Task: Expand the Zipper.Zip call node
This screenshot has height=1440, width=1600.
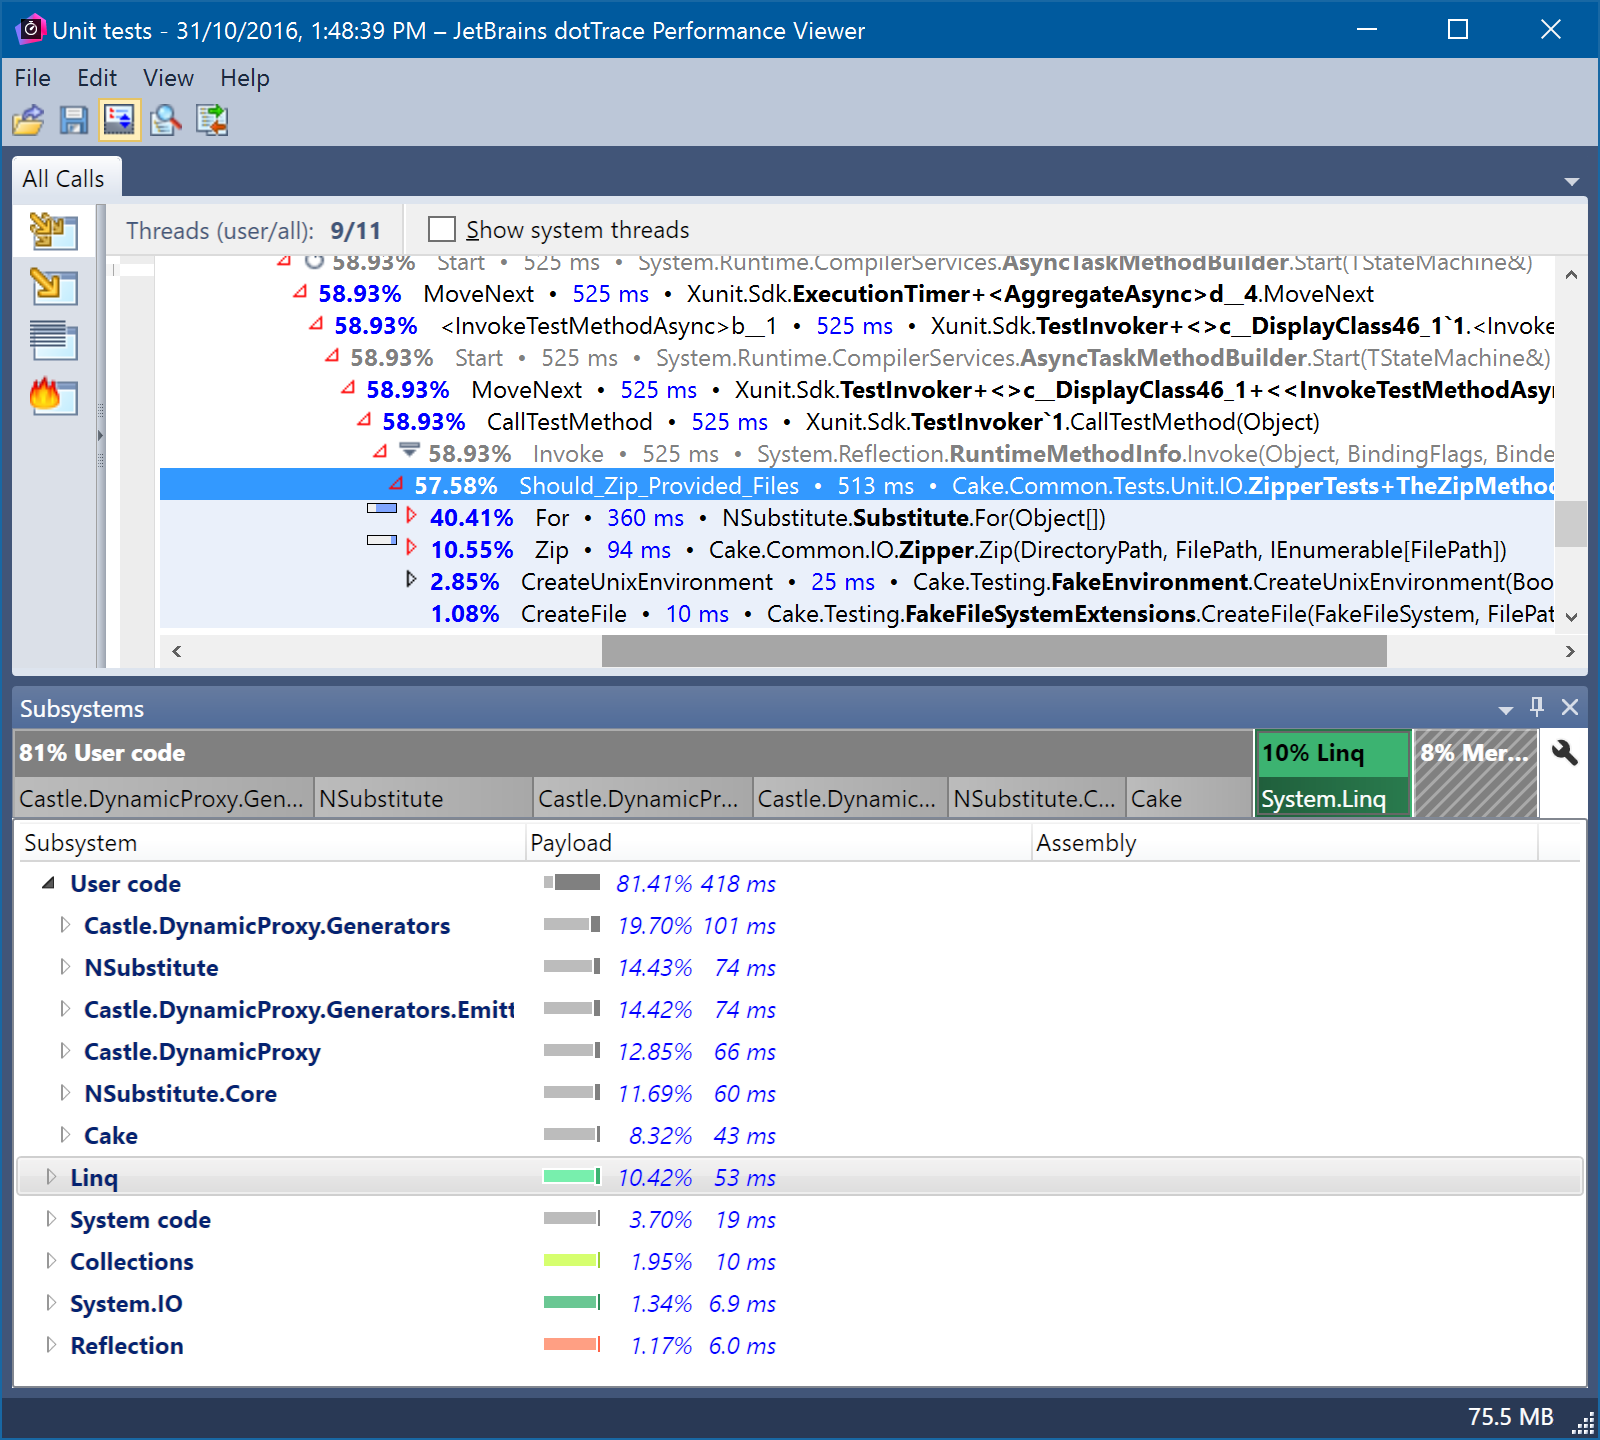Action: [411, 548]
